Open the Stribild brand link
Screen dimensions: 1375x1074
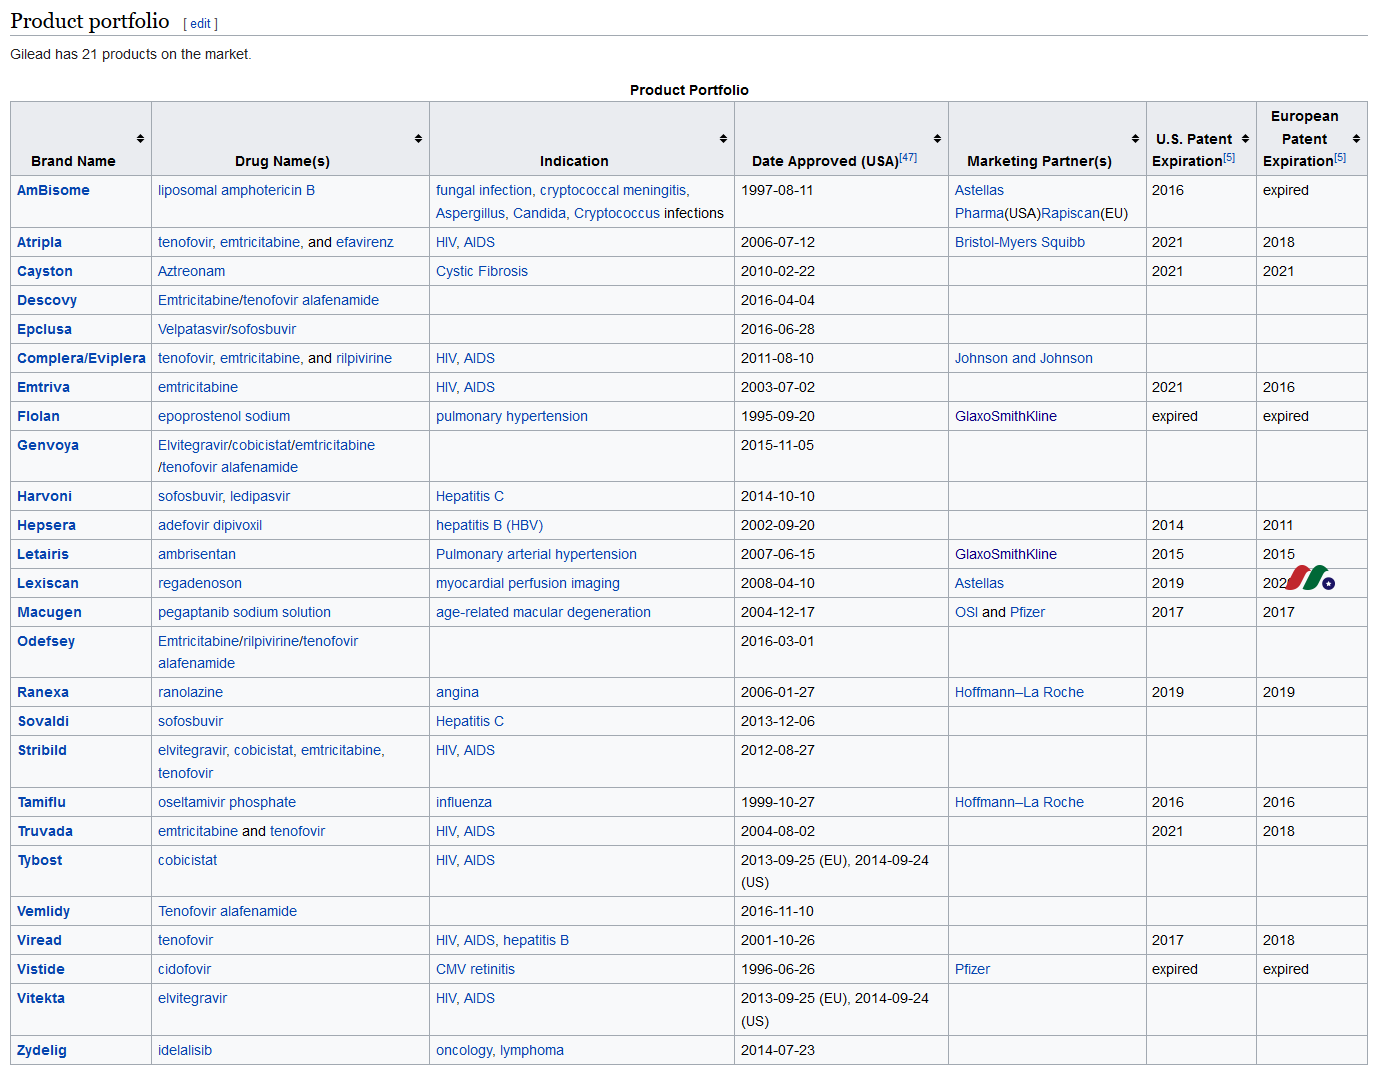pyautogui.click(x=42, y=750)
